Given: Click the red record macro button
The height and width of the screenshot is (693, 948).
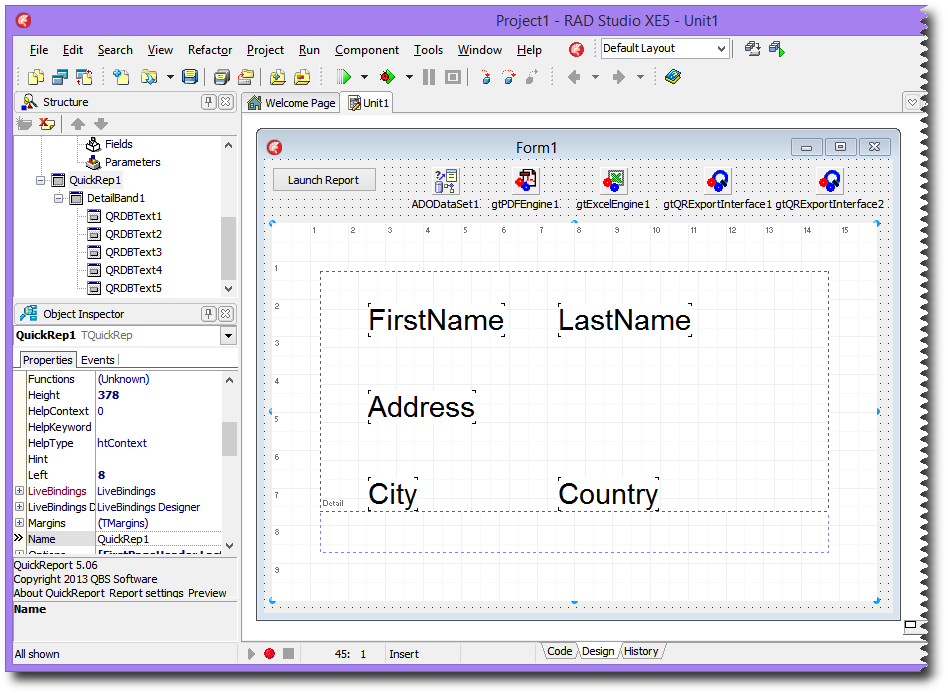Looking at the screenshot, I should coord(269,653).
